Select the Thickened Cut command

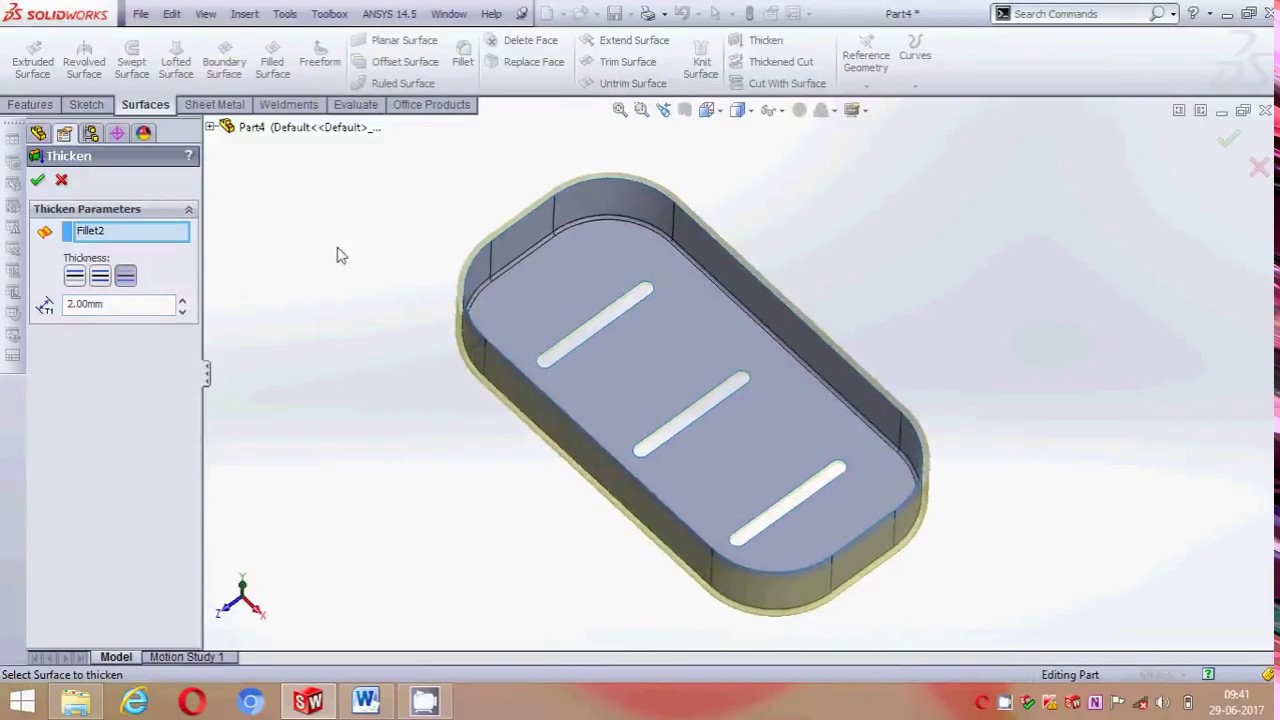tap(771, 62)
